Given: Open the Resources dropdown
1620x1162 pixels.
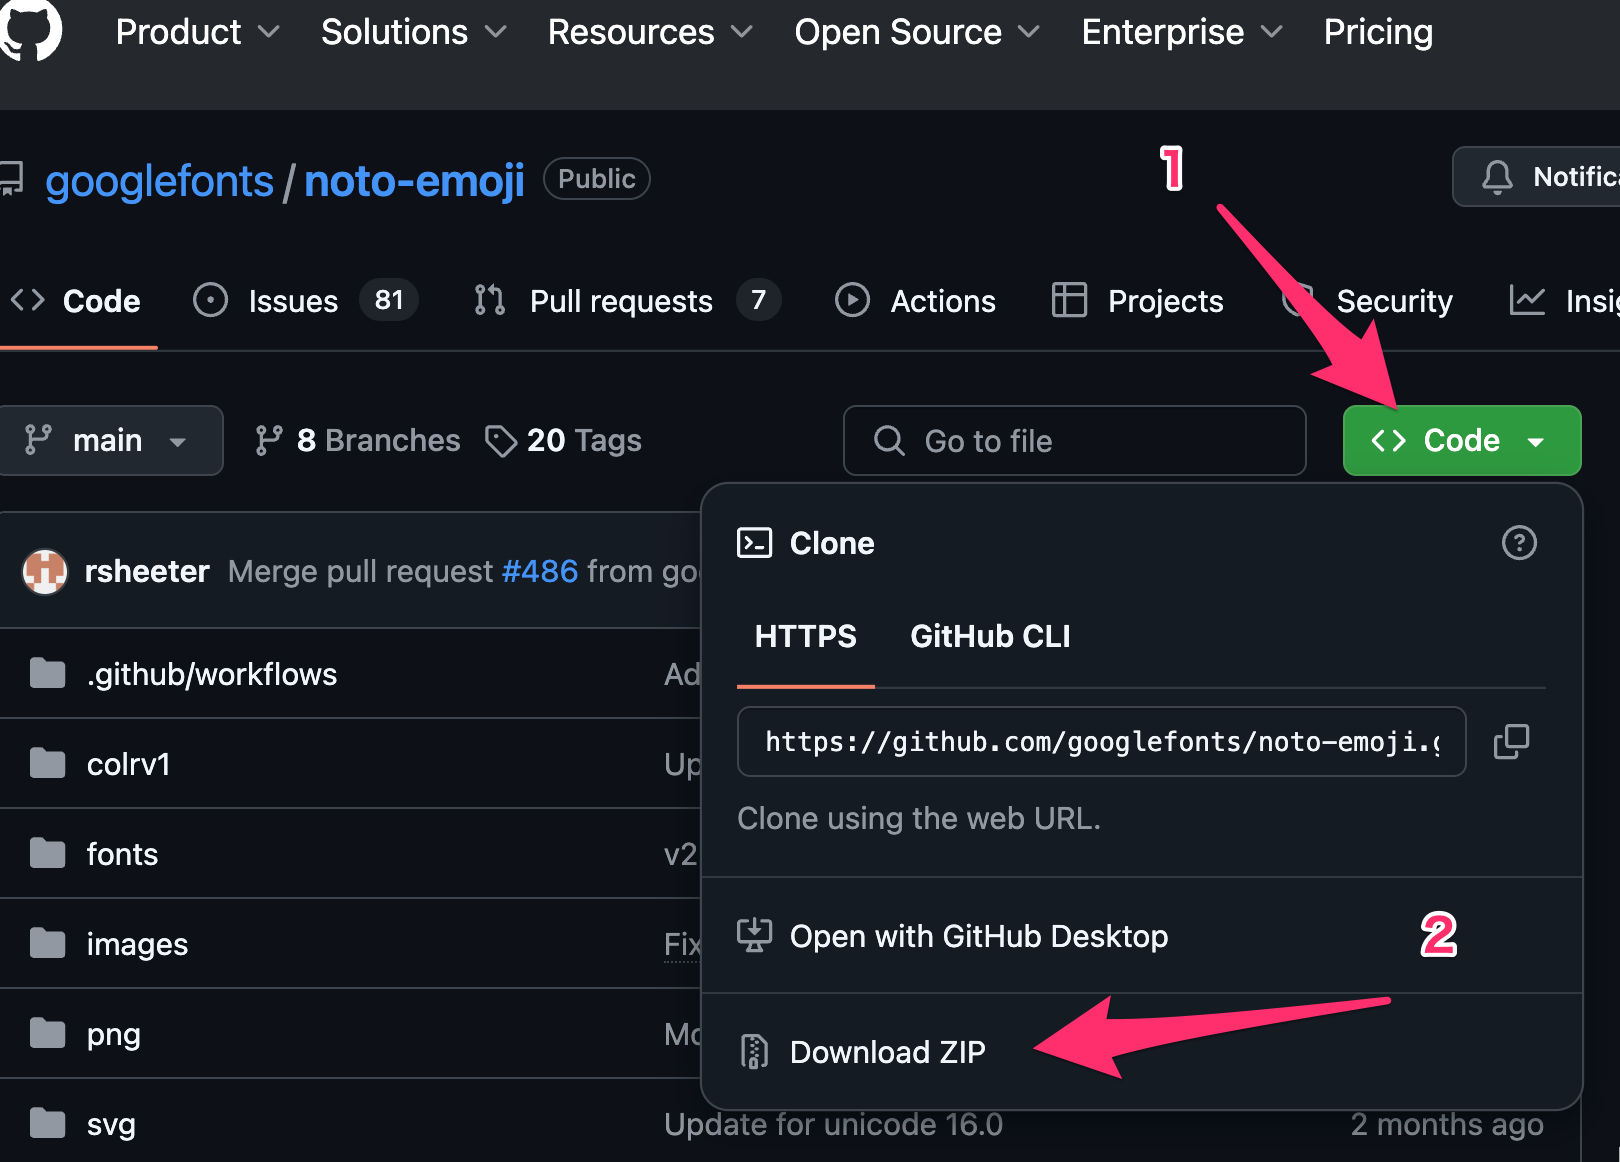Looking at the screenshot, I should coord(650,32).
